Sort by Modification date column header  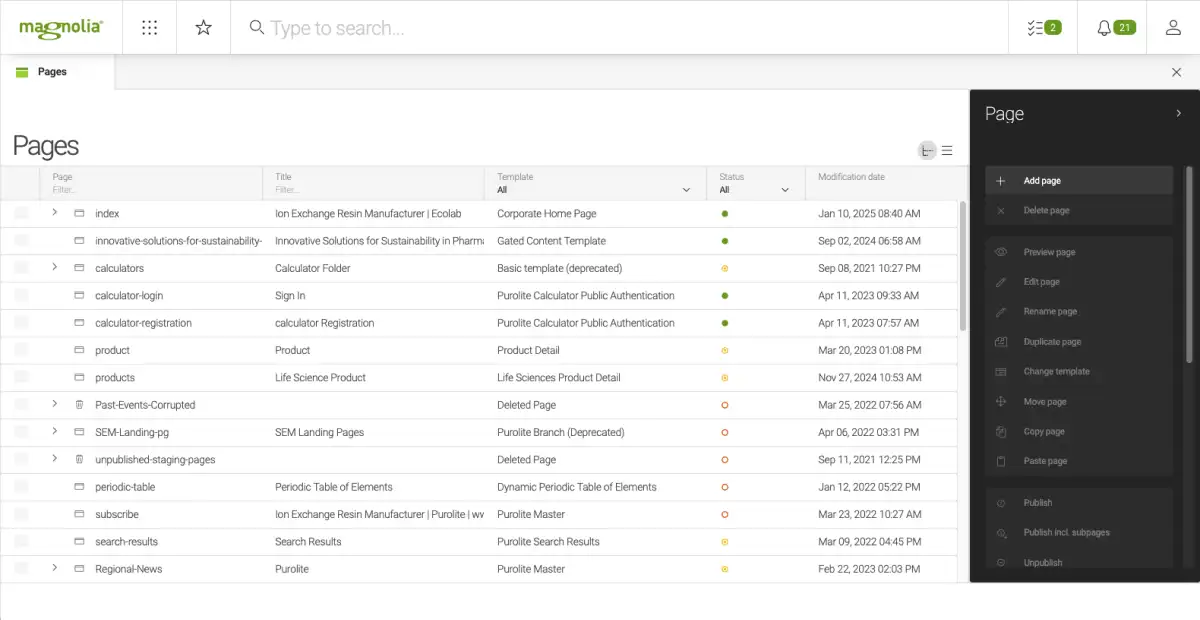point(851,177)
